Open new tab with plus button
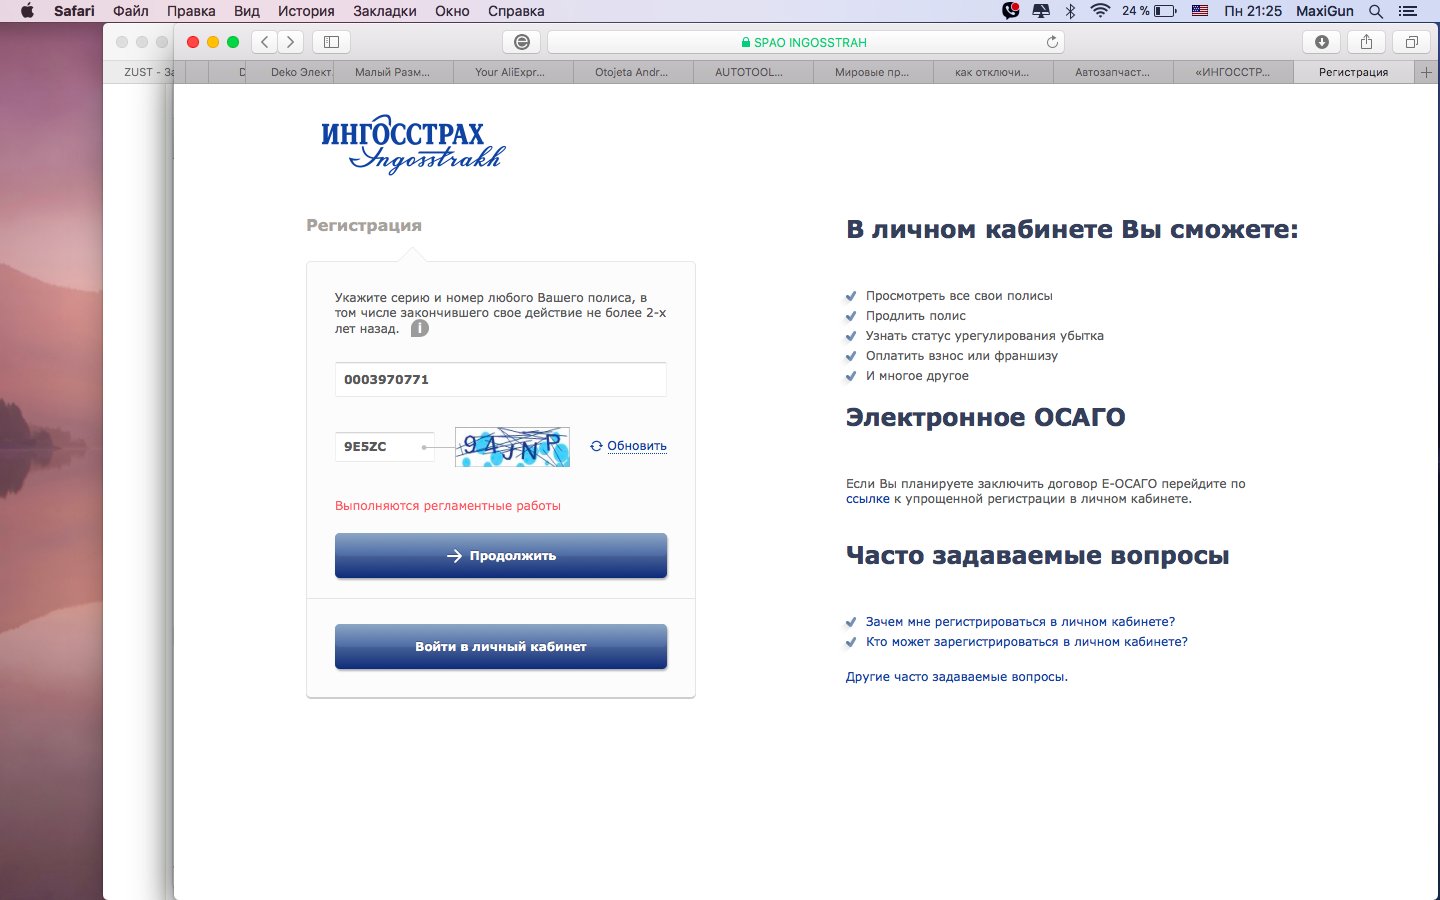1440x900 pixels. coord(1427,72)
